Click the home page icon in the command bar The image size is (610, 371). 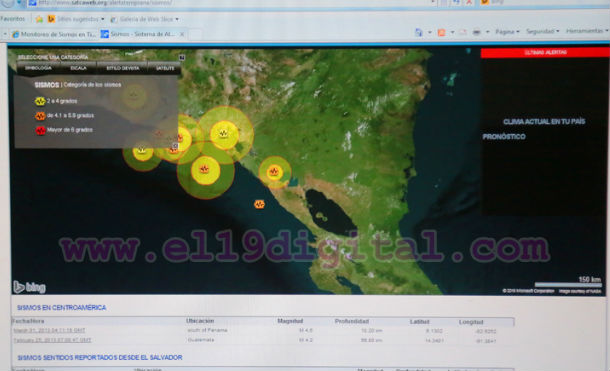(x=419, y=32)
